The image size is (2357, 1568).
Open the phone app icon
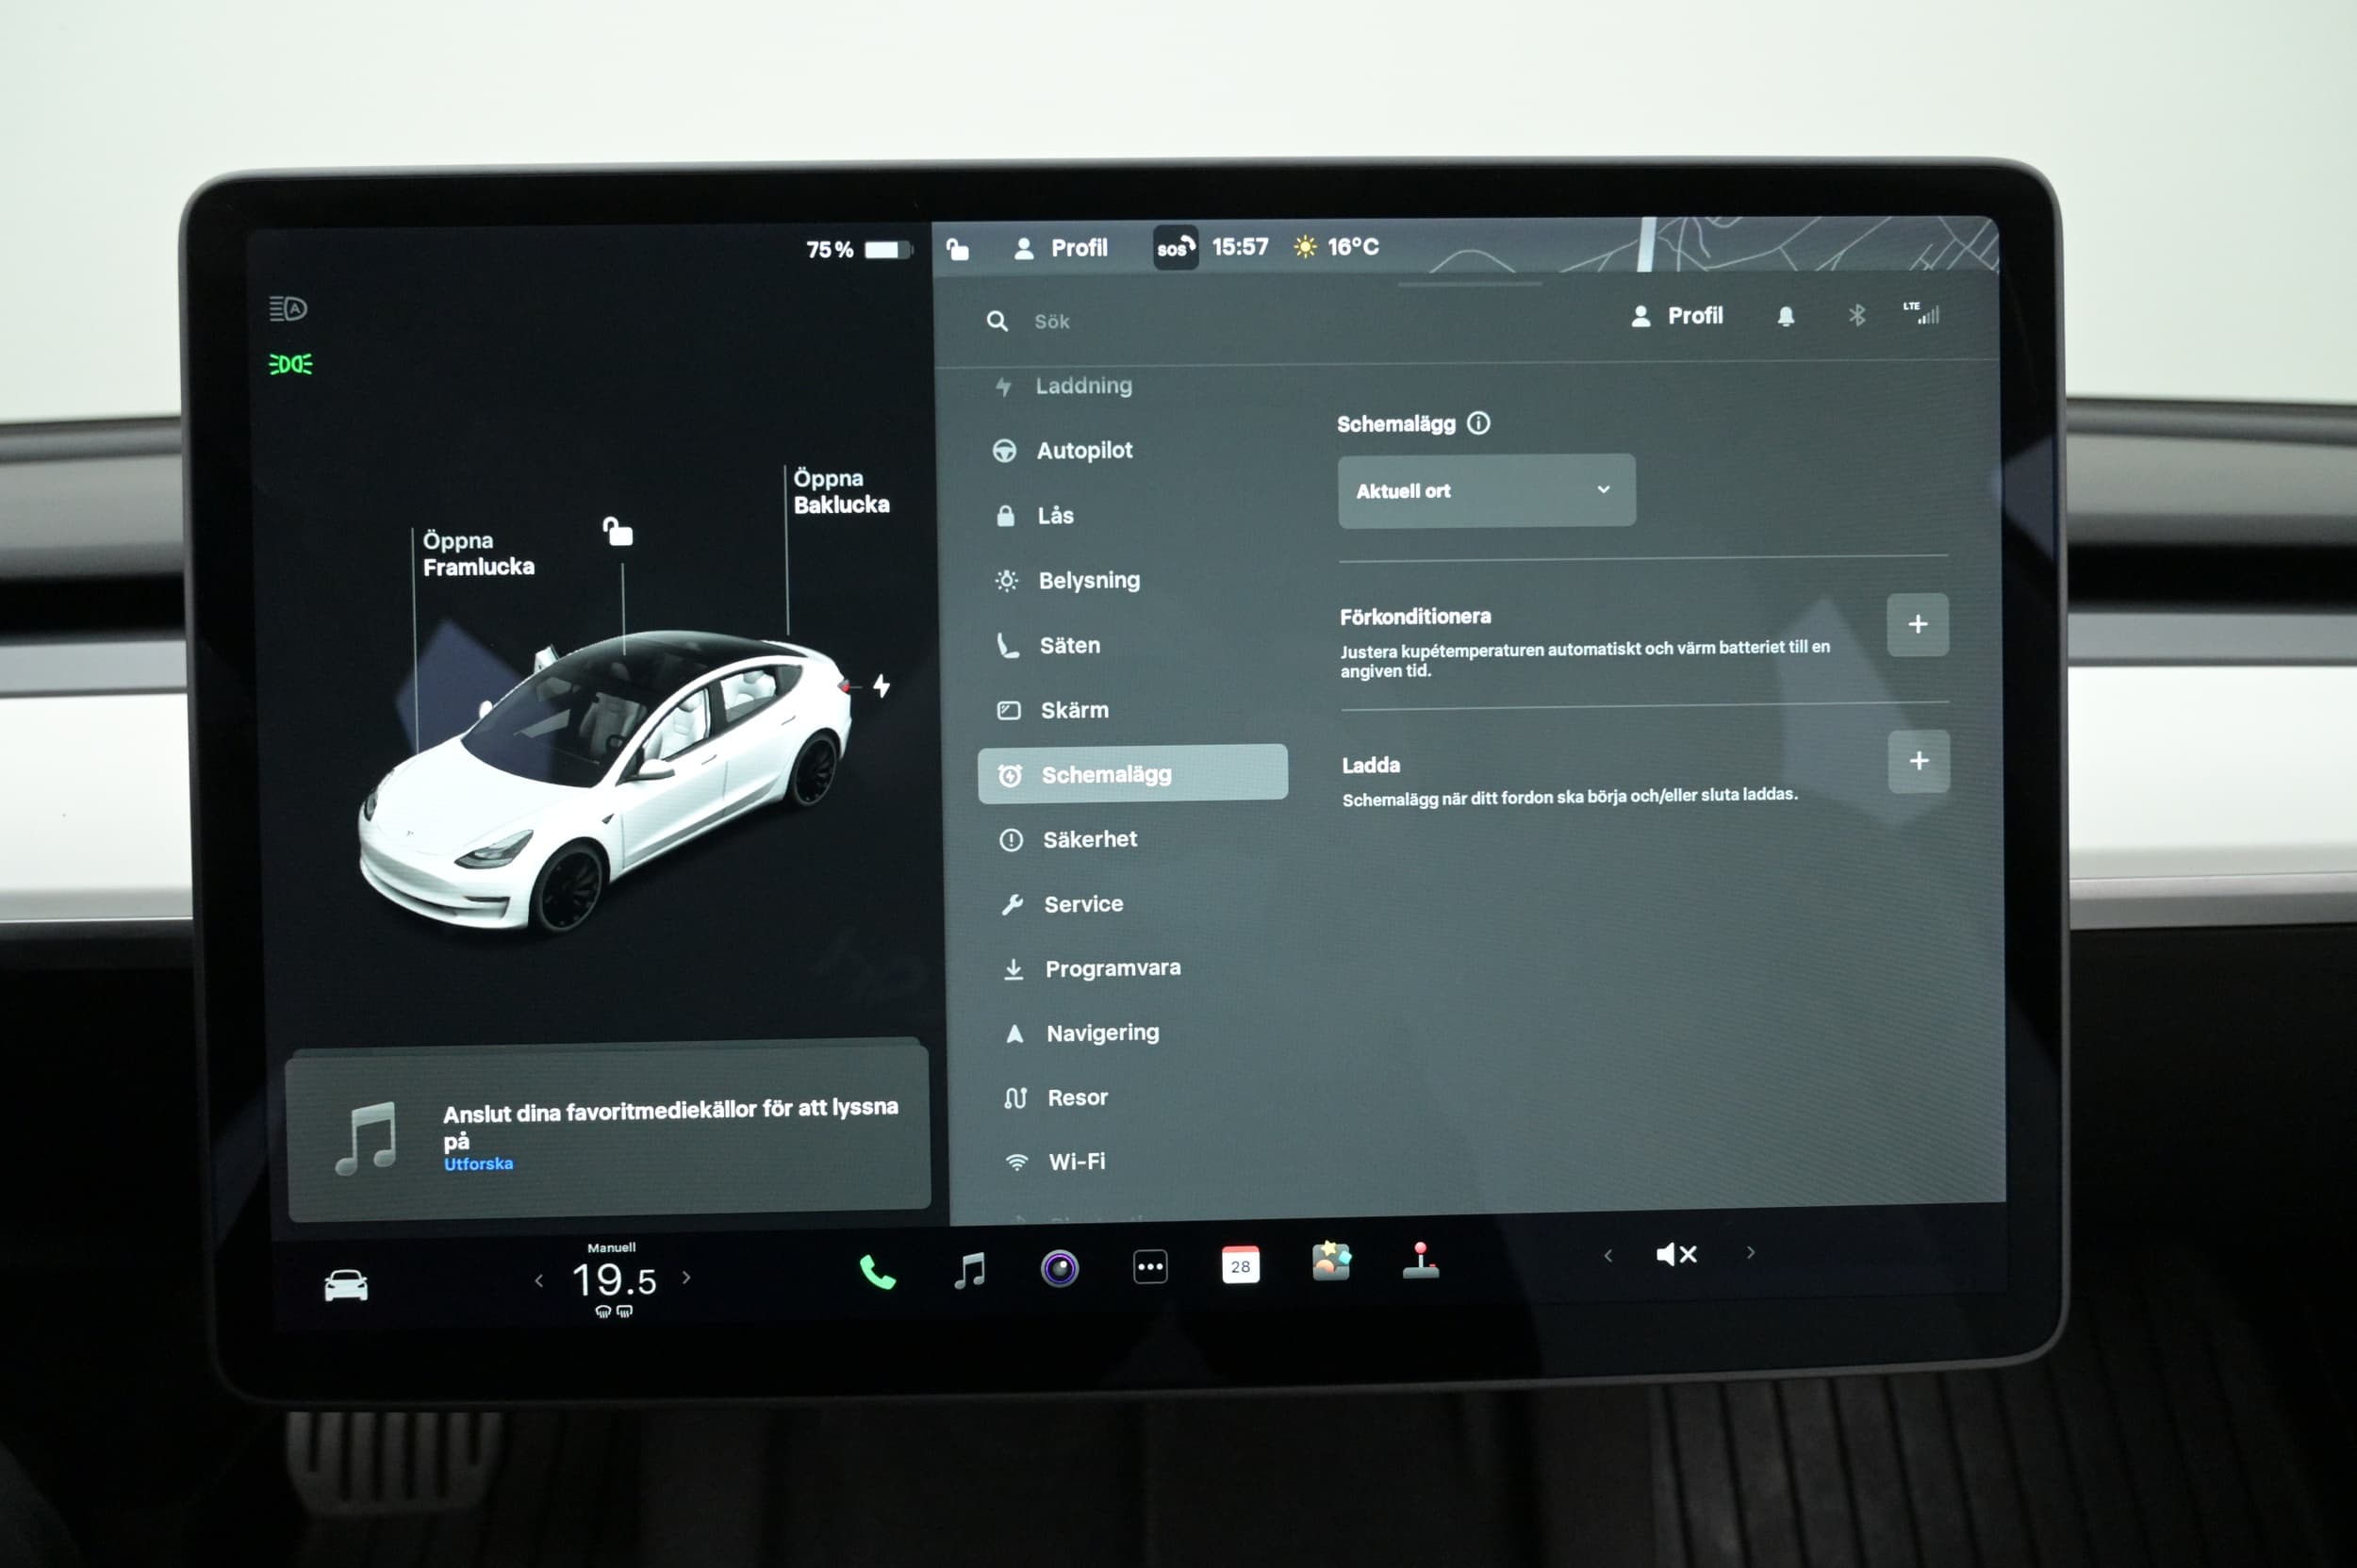[877, 1271]
